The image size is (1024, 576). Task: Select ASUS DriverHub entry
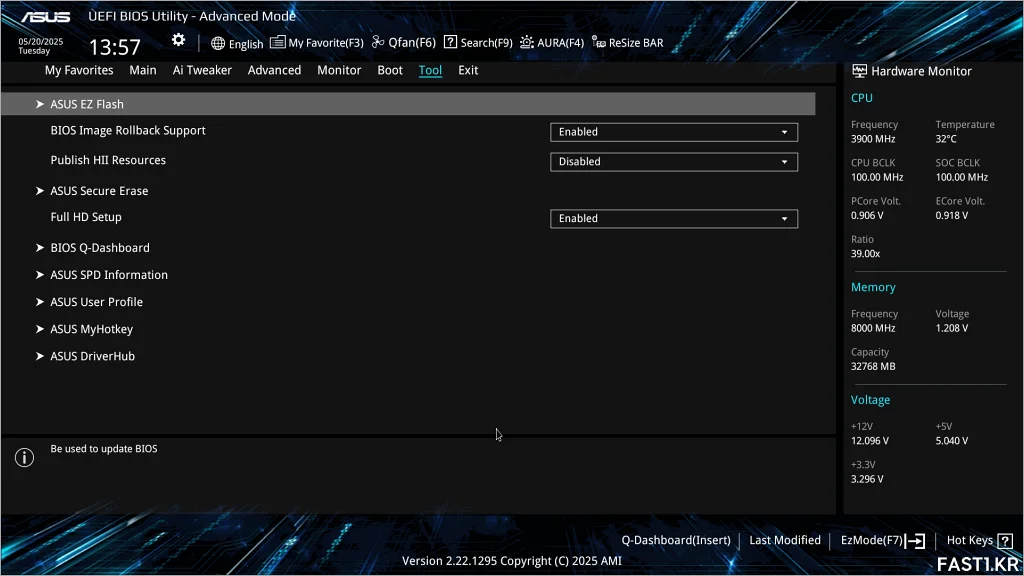pyautogui.click(x=93, y=356)
